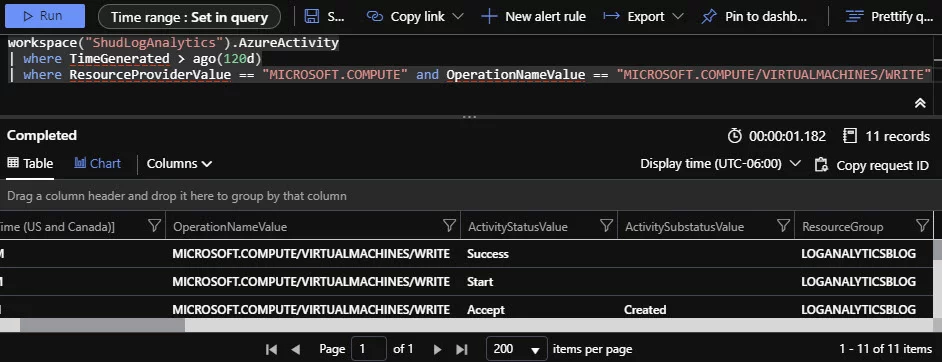Click the page number input field
This screenshot has width=942, height=362.
tap(368, 349)
